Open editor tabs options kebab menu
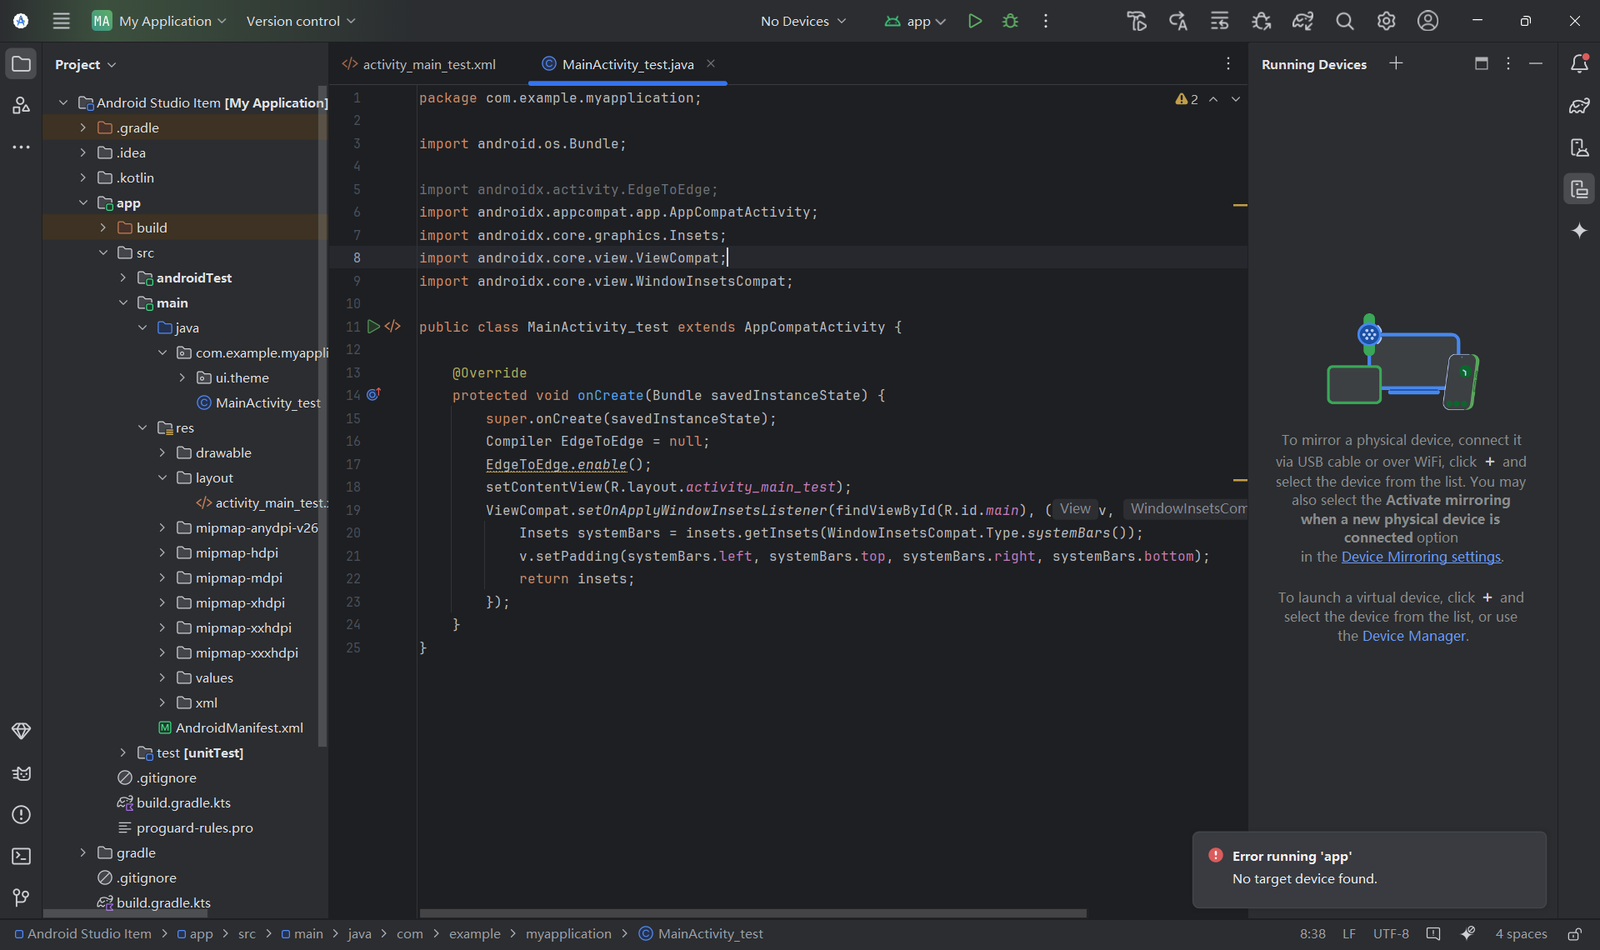Viewport: 1600px width, 950px height. point(1228,63)
